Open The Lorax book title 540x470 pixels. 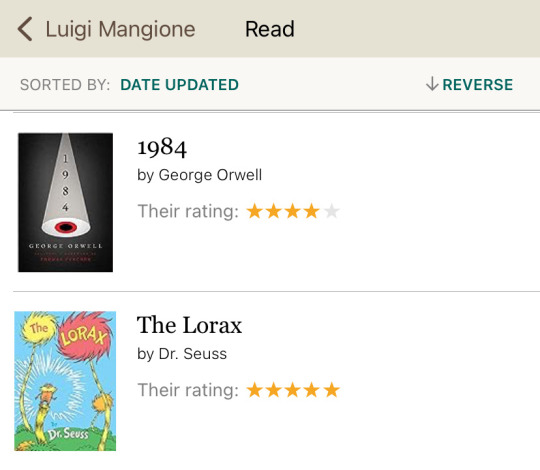coord(189,325)
